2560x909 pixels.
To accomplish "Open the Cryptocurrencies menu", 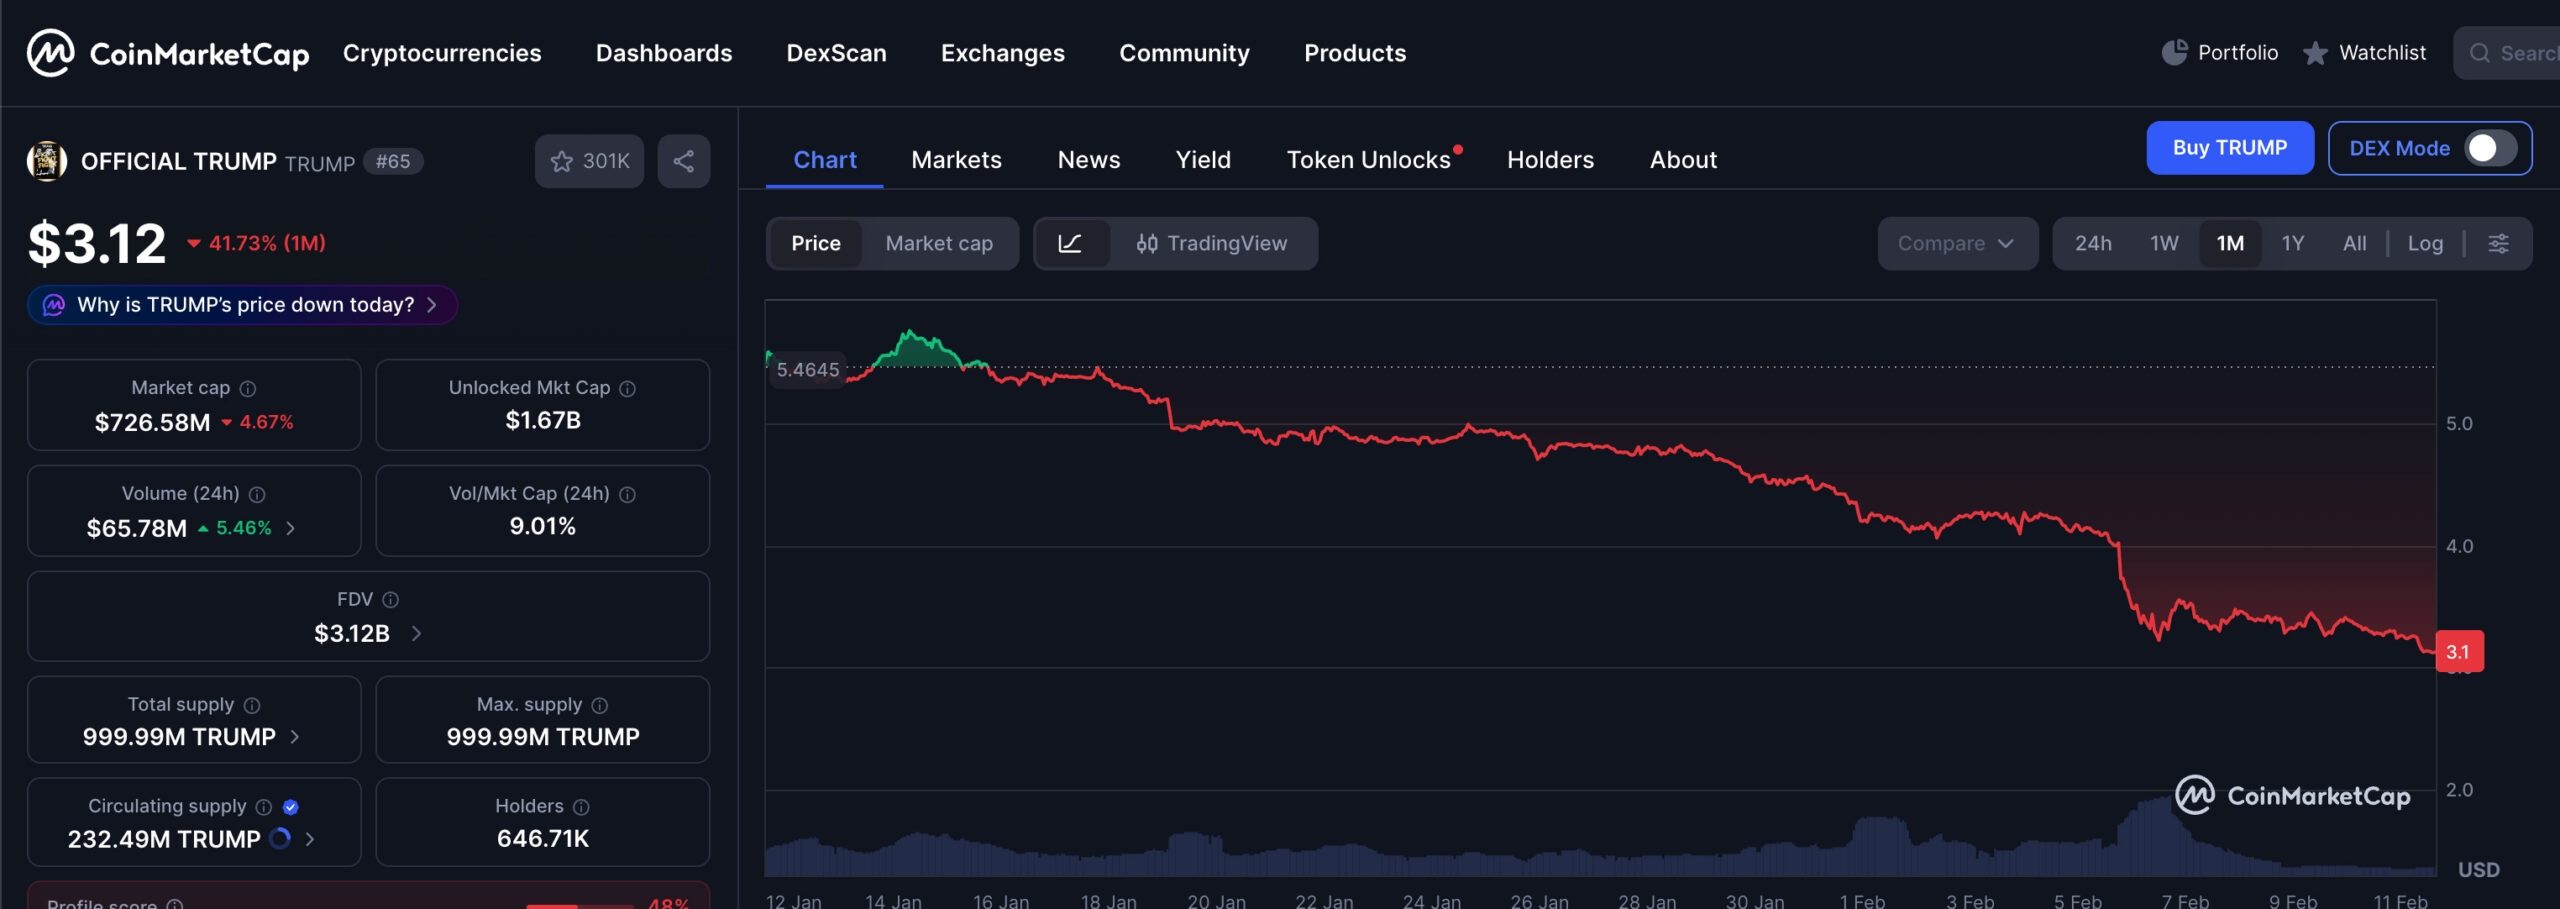I will [x=442, y=53].
